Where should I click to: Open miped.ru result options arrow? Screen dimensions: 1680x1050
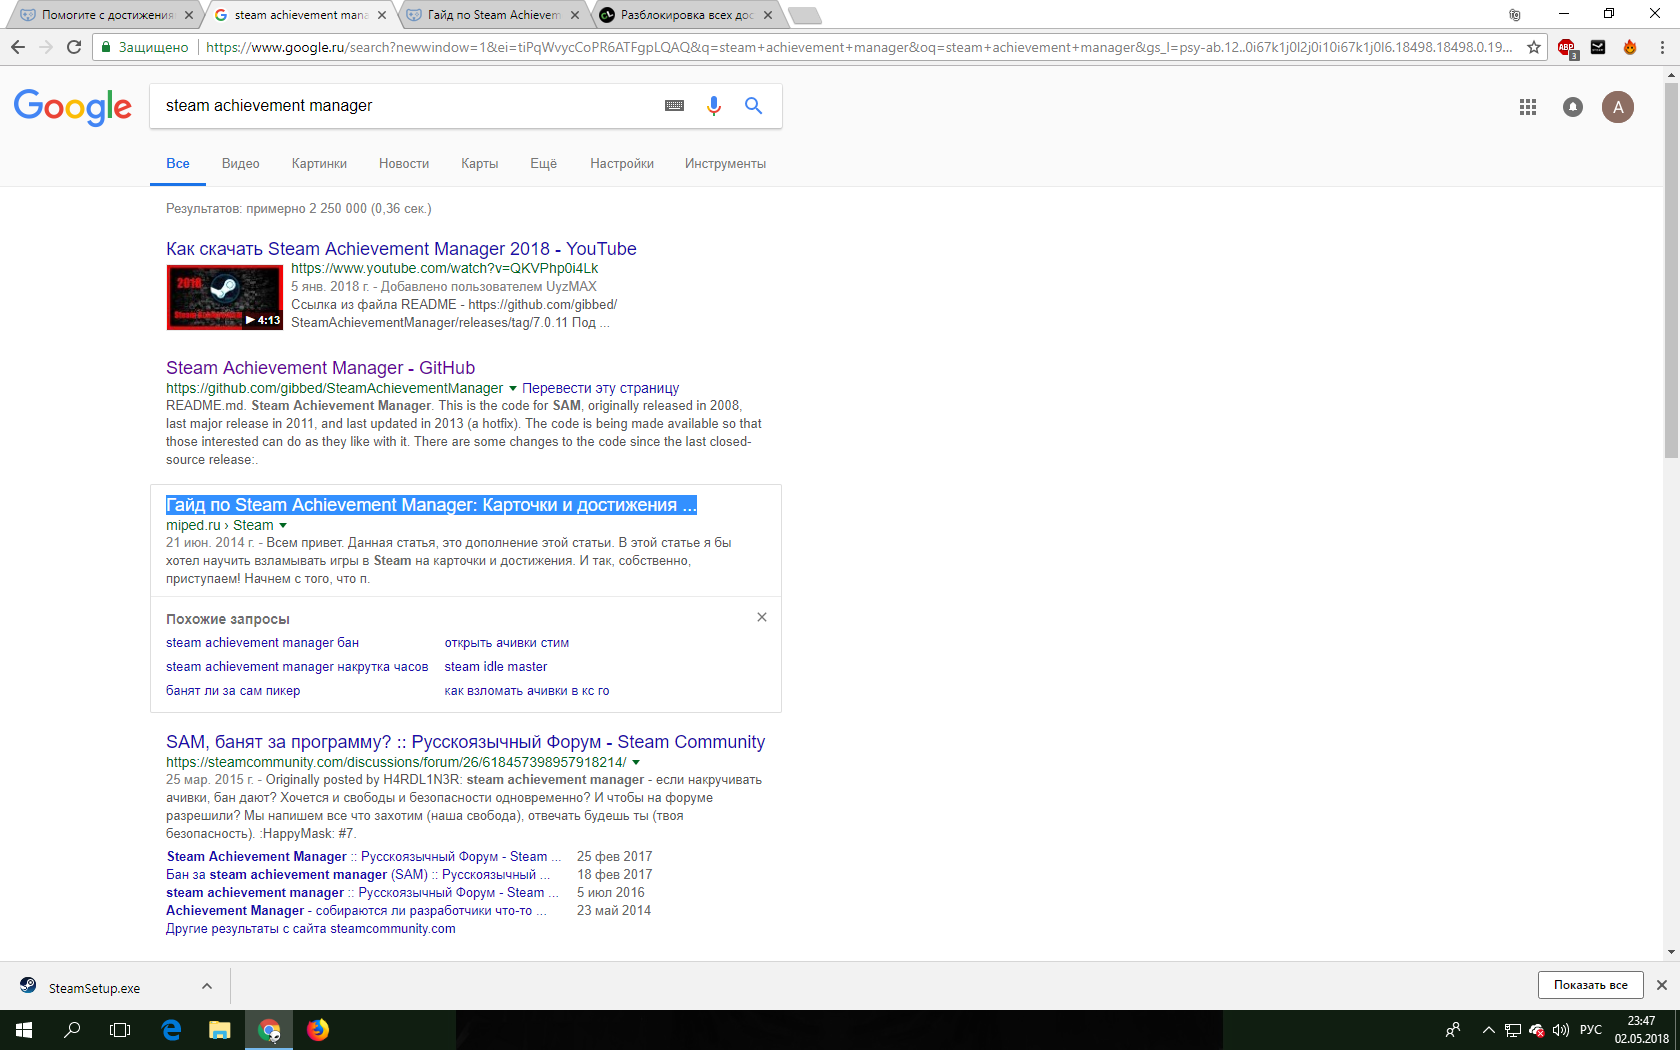pyautogui.click(x=283, y=525)
